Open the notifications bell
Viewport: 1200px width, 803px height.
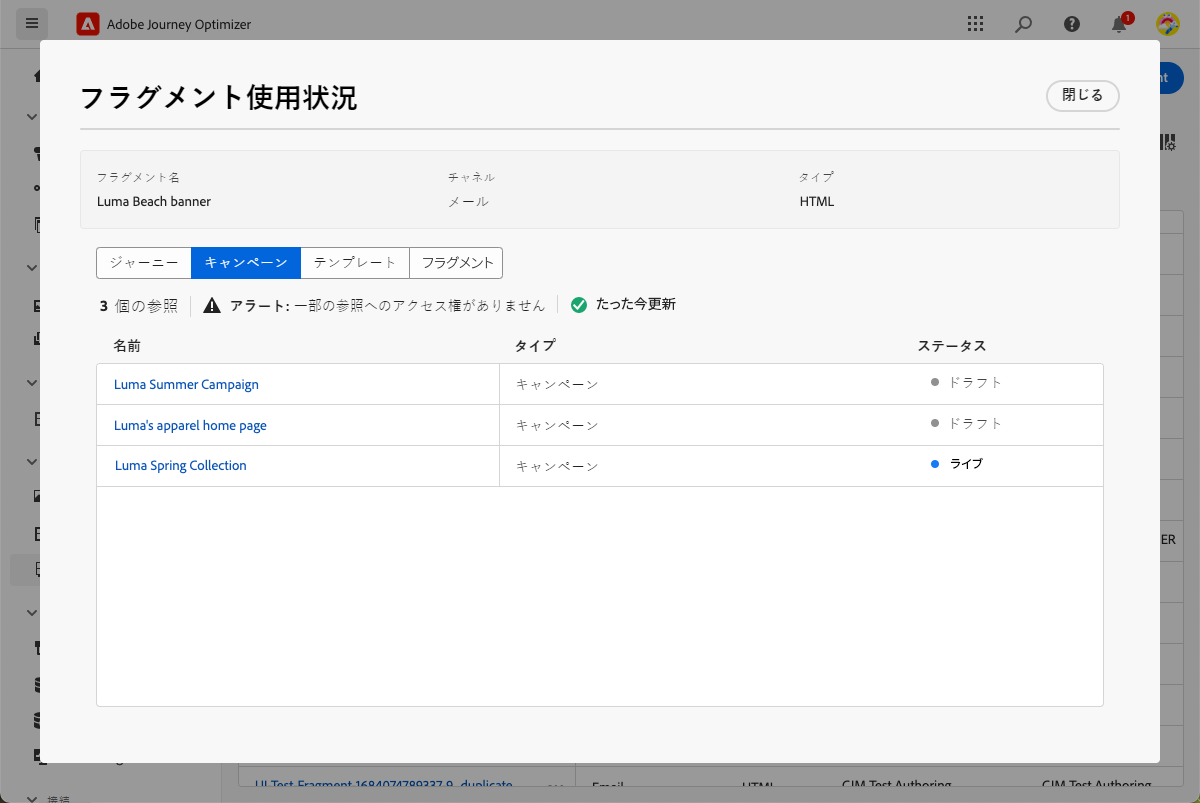pos(1120,24)
